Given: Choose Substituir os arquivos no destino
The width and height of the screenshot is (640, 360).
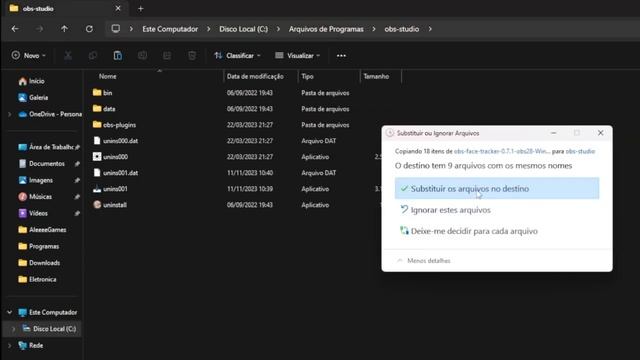Looking at the screenshot, I should pyautogui.click(x=497, y=189).
